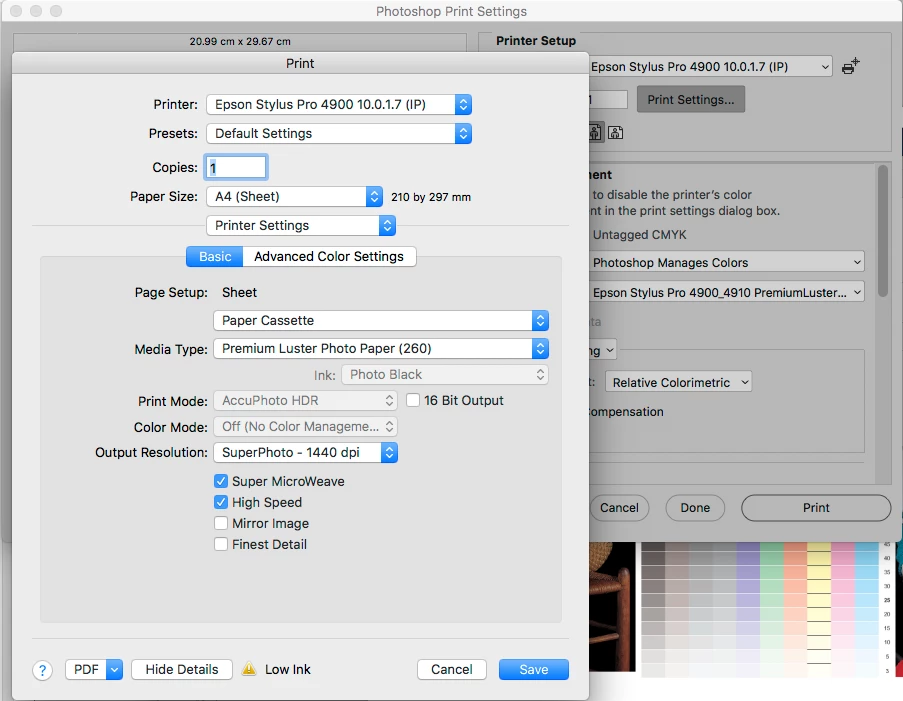Viewport: 903px width, 701px height.
Task: Open the Paper Cassette source dropdown
Action: coord(381,320)
